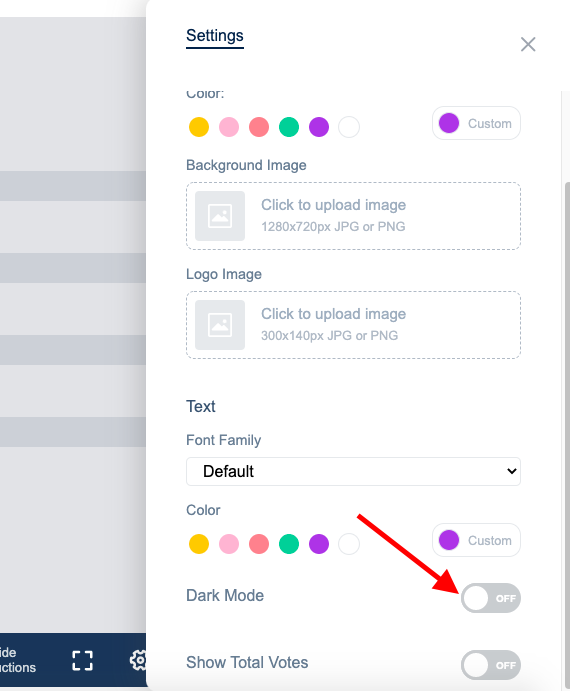Click the Logo Image placeholder picture icon
This screenshot has width=570, height=691.
(x=220, y=325)
